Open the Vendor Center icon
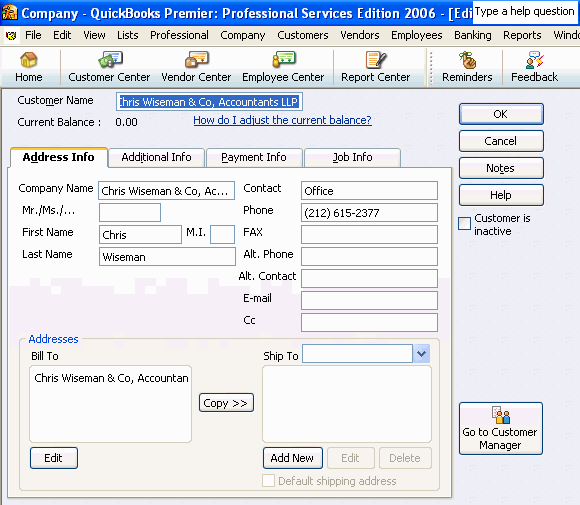Viewport: 580px width, 505px height. [196, 67]
